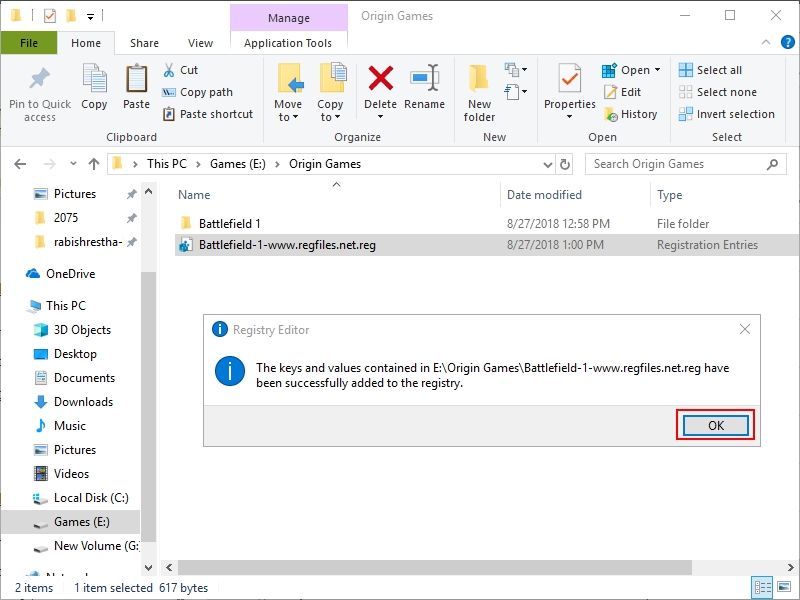
Task: Switch to the View ribbon tab
Action: click(x=200, y=43)
